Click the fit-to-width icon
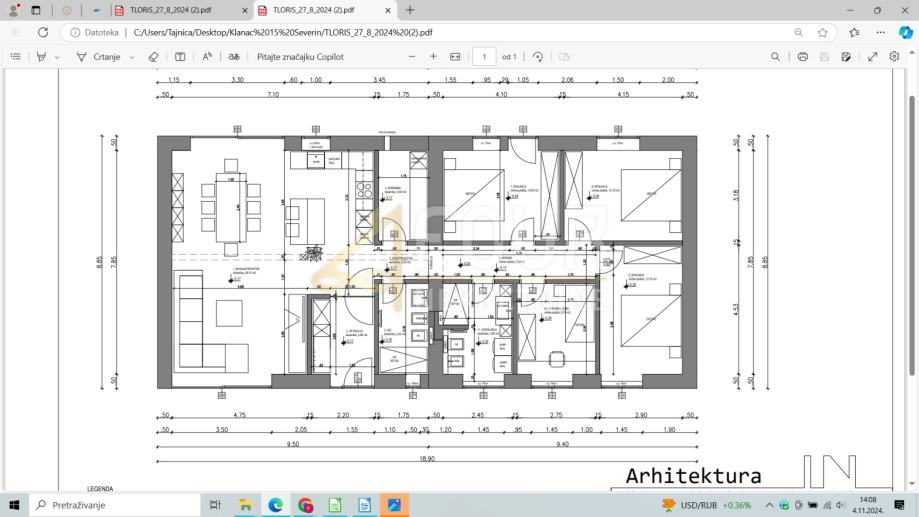The image size is (919, 517). 455,57
